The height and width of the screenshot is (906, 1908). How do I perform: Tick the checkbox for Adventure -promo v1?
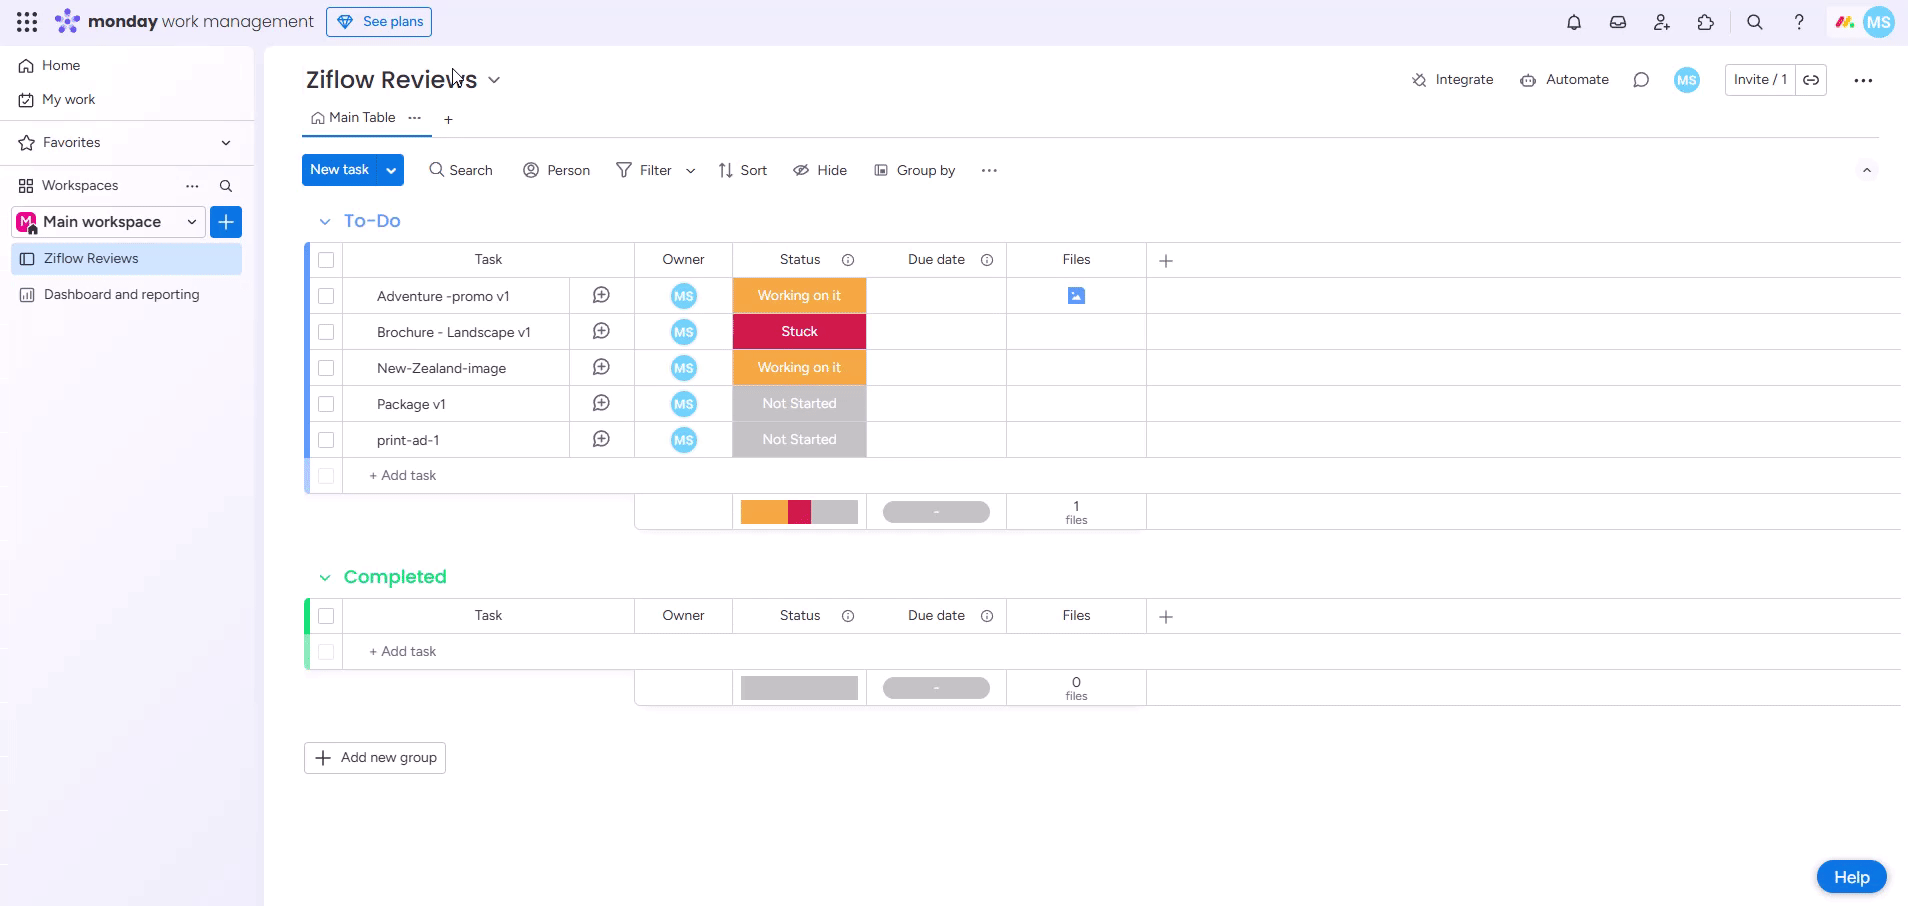(x=326, y=296)
